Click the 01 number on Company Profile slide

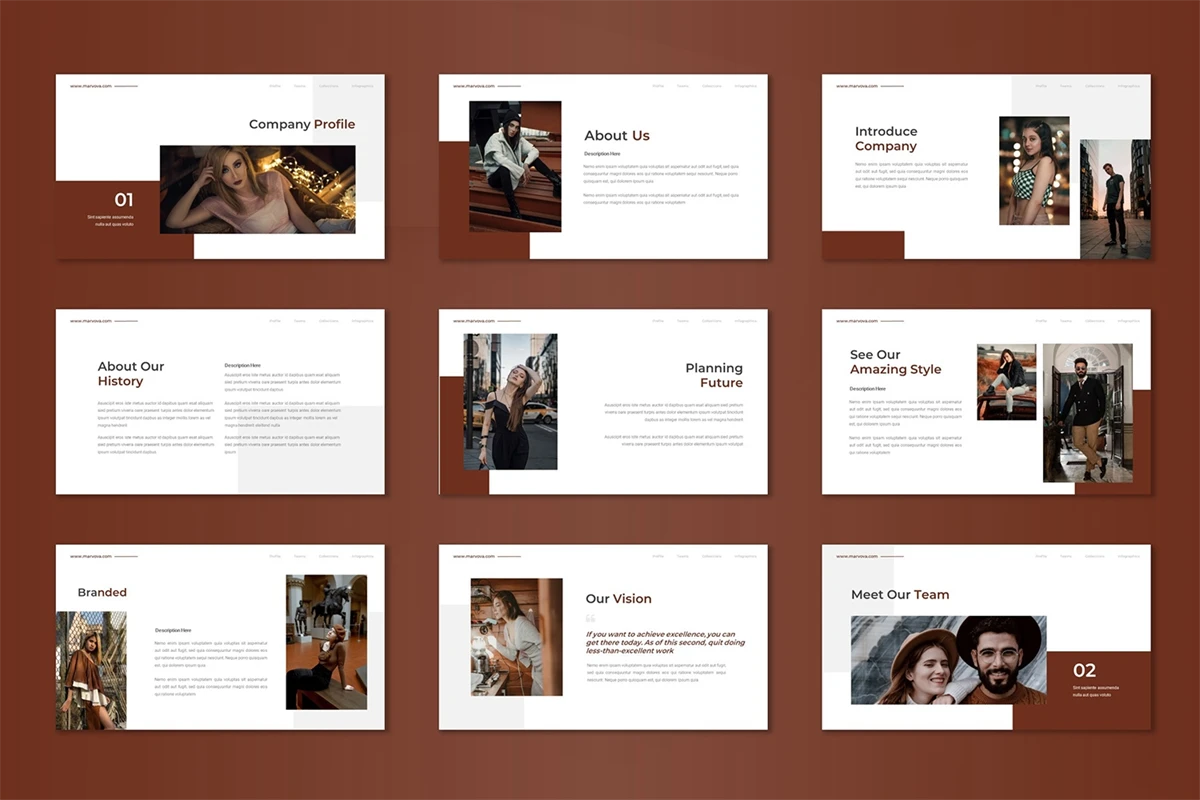(124, 200)
